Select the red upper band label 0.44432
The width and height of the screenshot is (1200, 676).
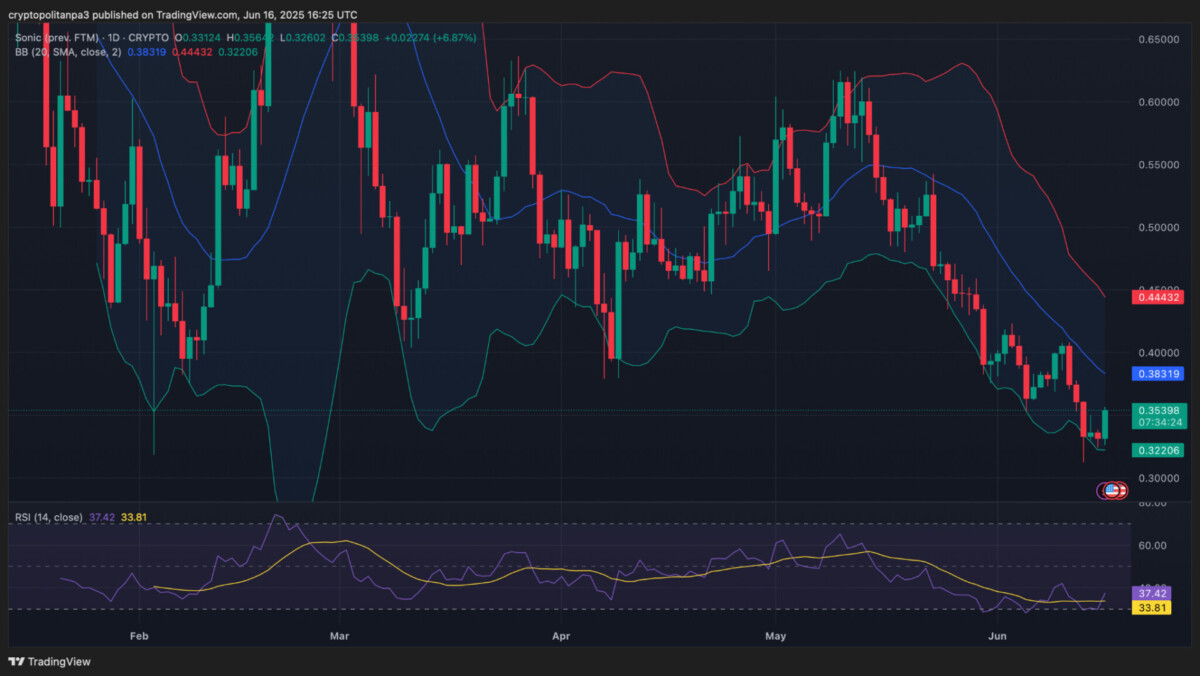pyautogui.click(x=1158, y=297)
